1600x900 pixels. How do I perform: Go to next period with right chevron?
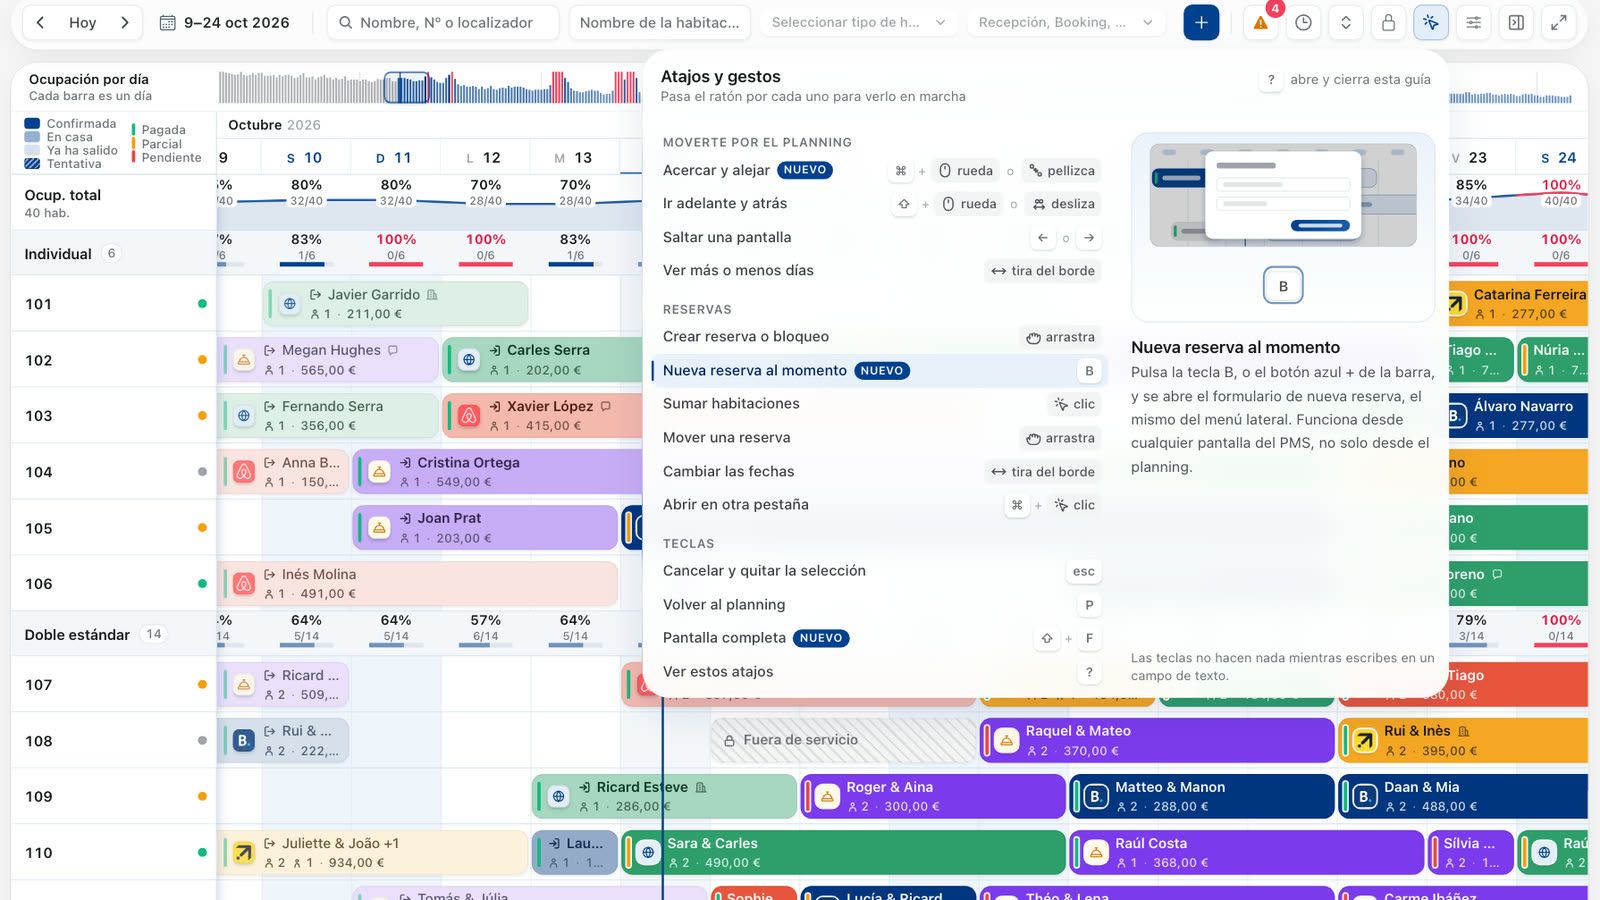tap(125, 22)
